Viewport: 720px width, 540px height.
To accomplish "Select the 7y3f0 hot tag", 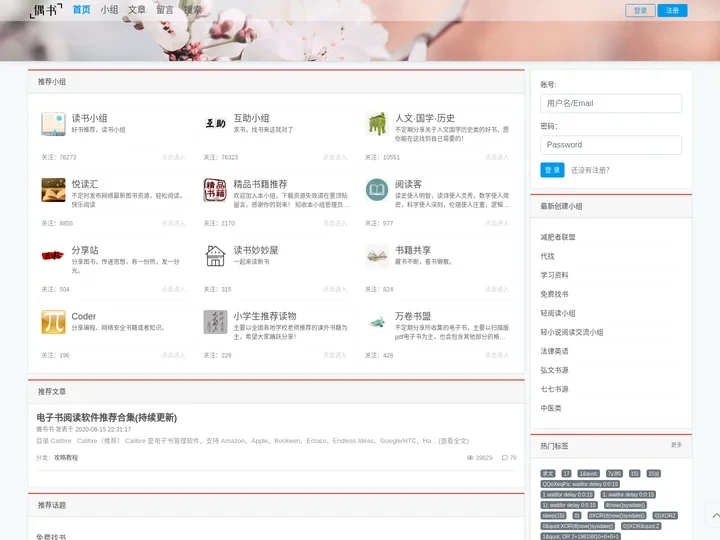I will (614, 473).
